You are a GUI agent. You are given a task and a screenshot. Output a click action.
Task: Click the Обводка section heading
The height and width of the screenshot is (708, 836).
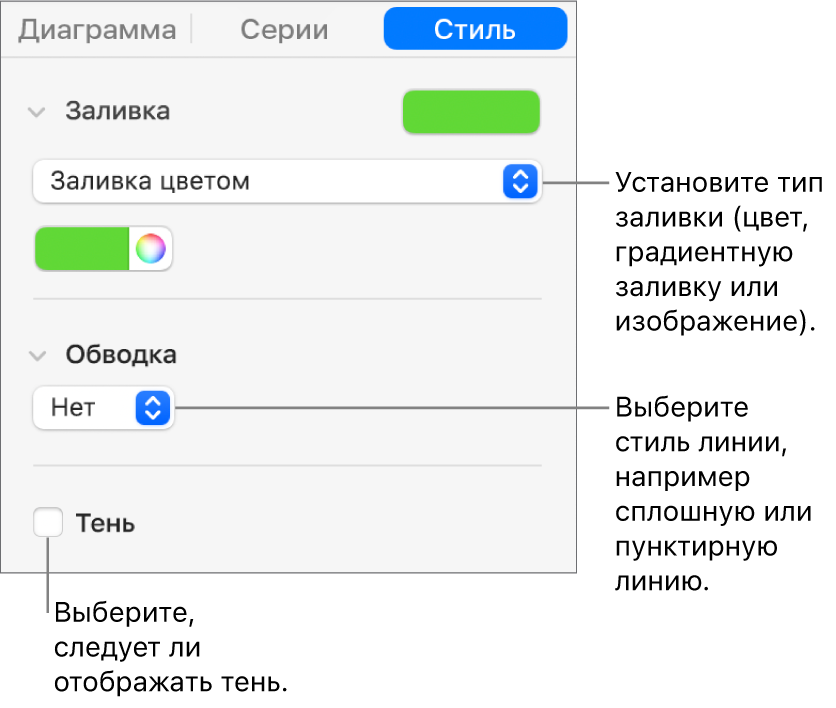121,355
